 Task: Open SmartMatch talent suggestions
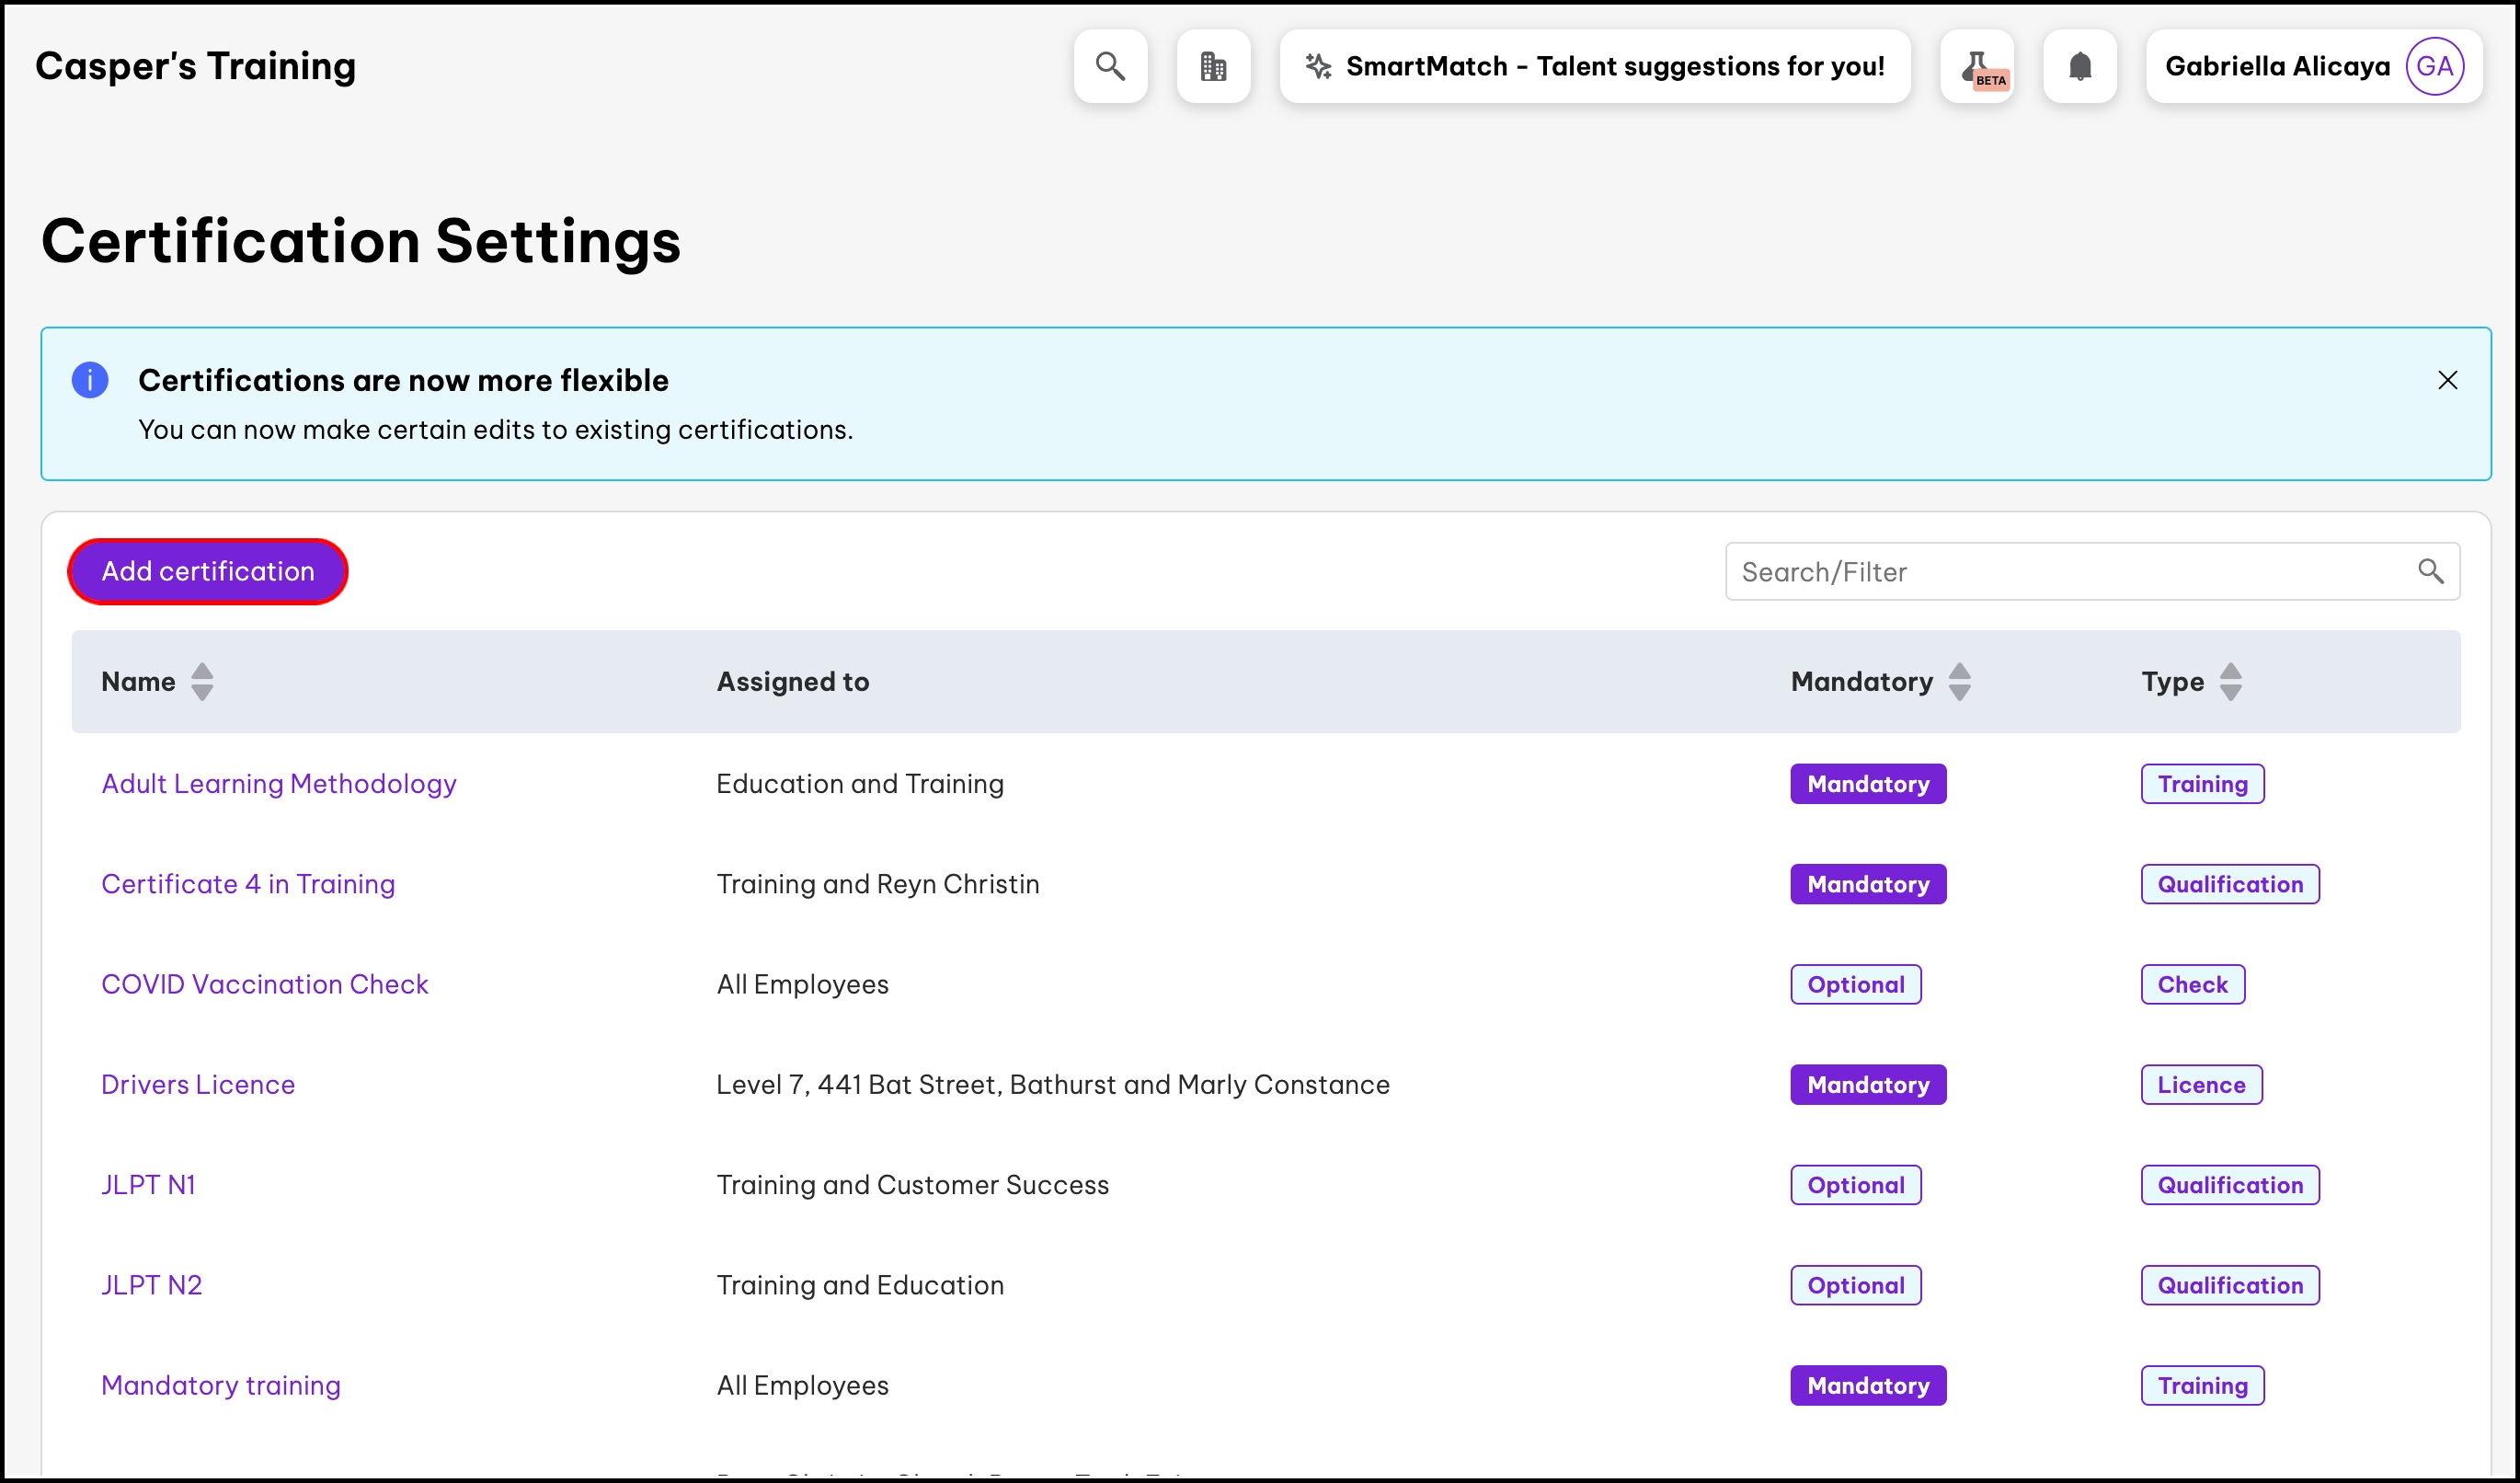pyautogui.click(x=1614, y=66)
